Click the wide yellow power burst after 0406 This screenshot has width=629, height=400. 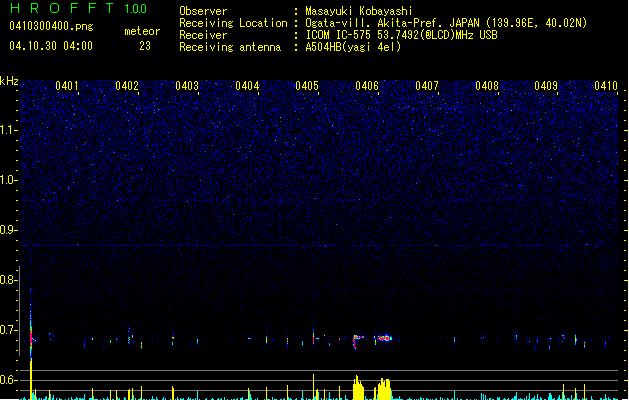[384, 389]
